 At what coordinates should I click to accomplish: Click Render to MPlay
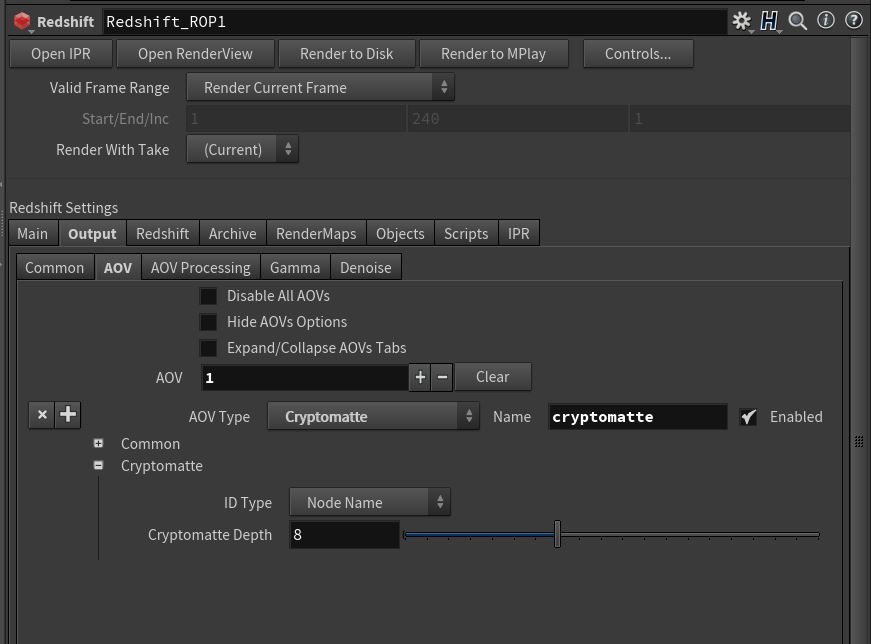click(493, 53)
